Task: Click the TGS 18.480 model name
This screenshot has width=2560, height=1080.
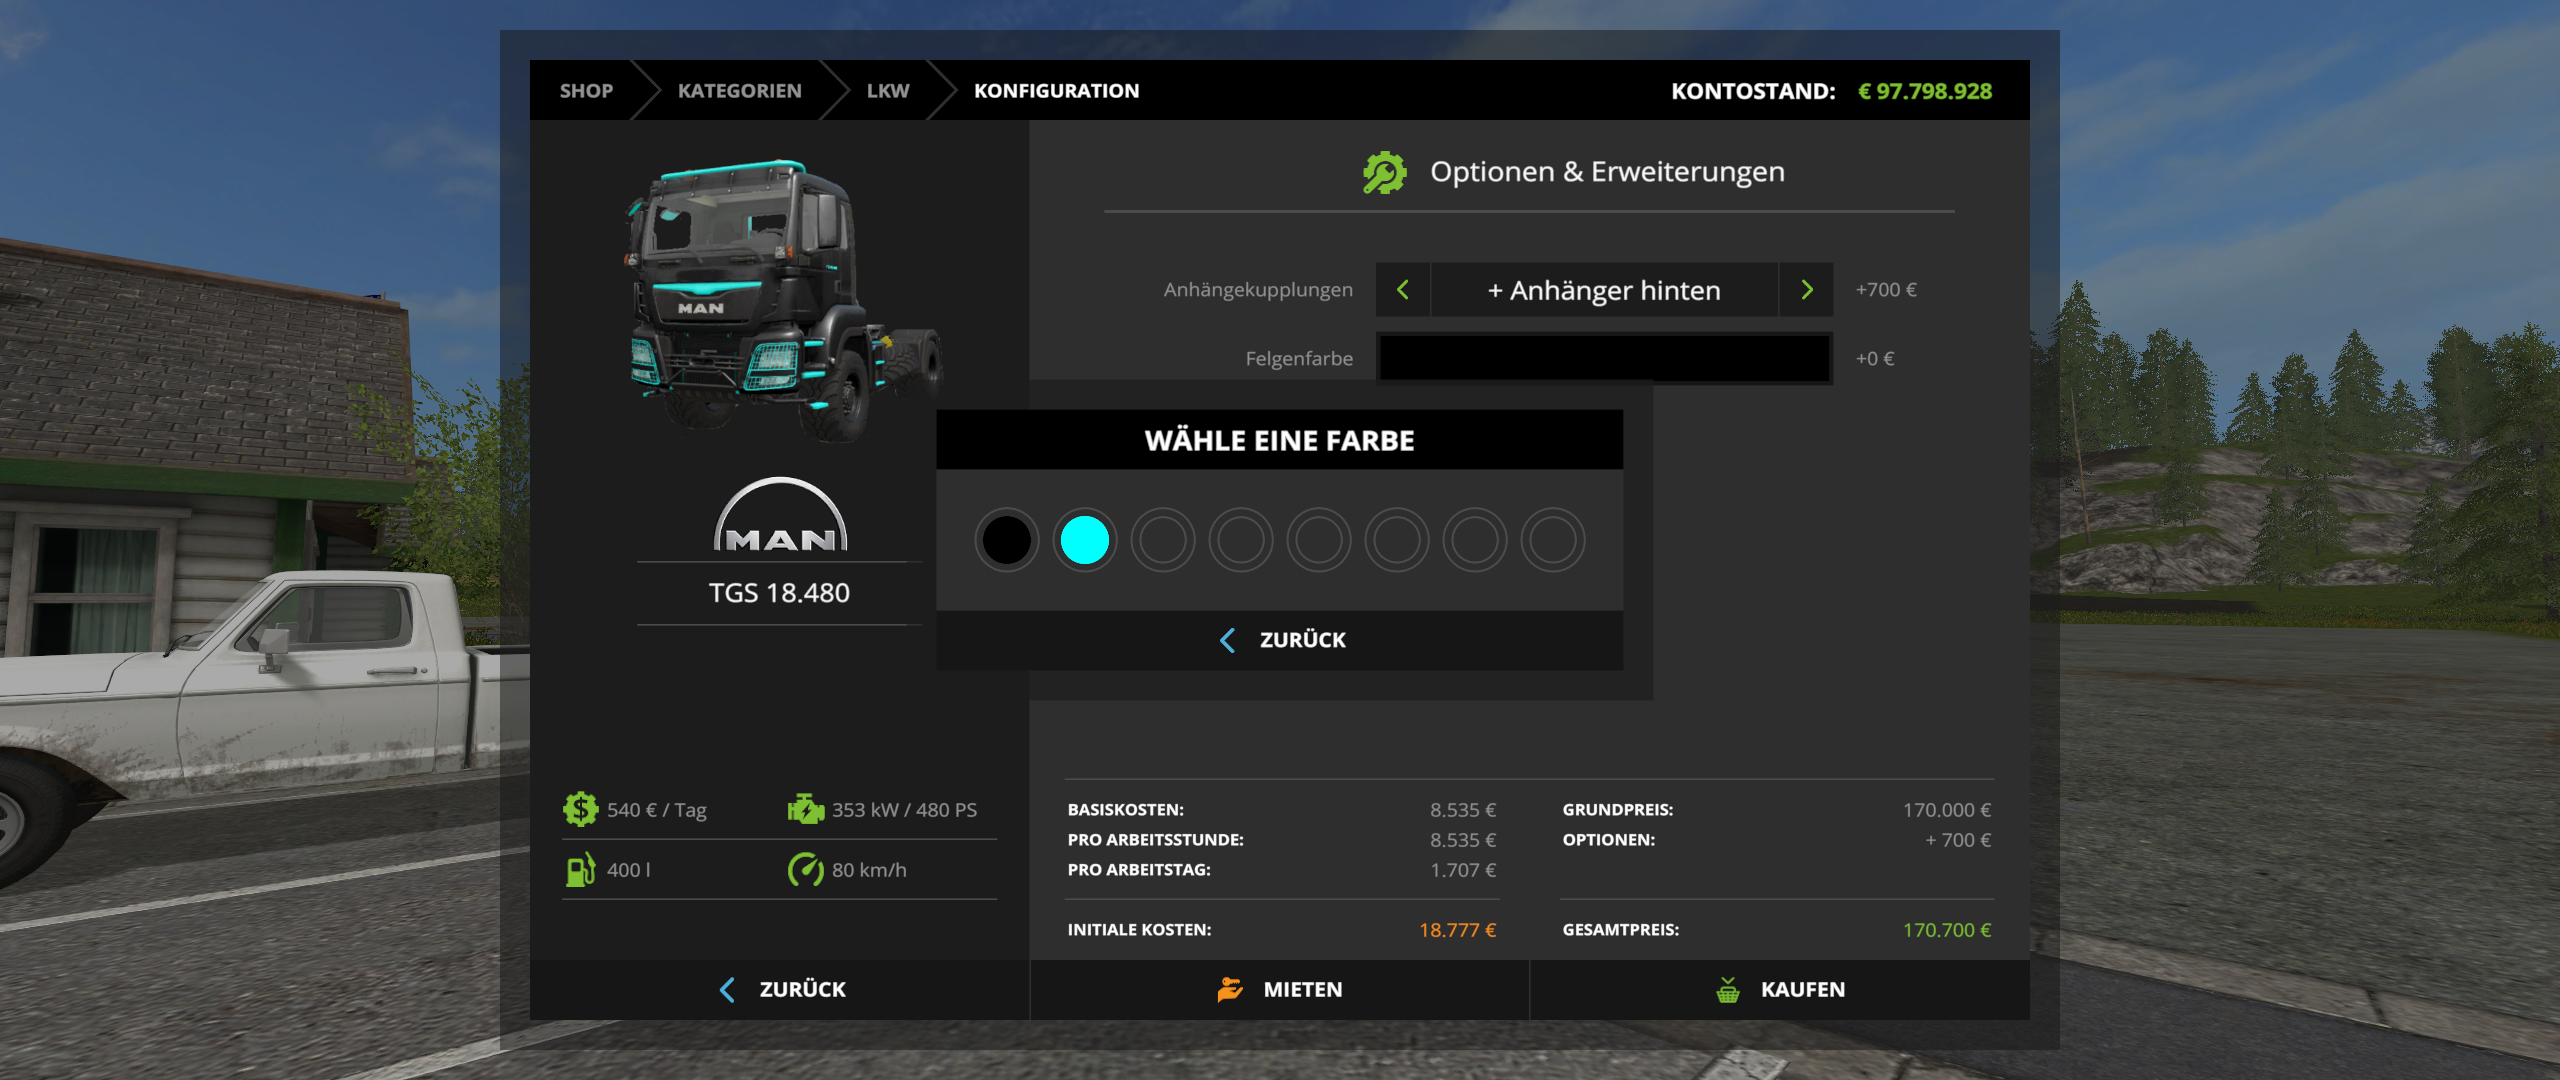Action: 779,593
